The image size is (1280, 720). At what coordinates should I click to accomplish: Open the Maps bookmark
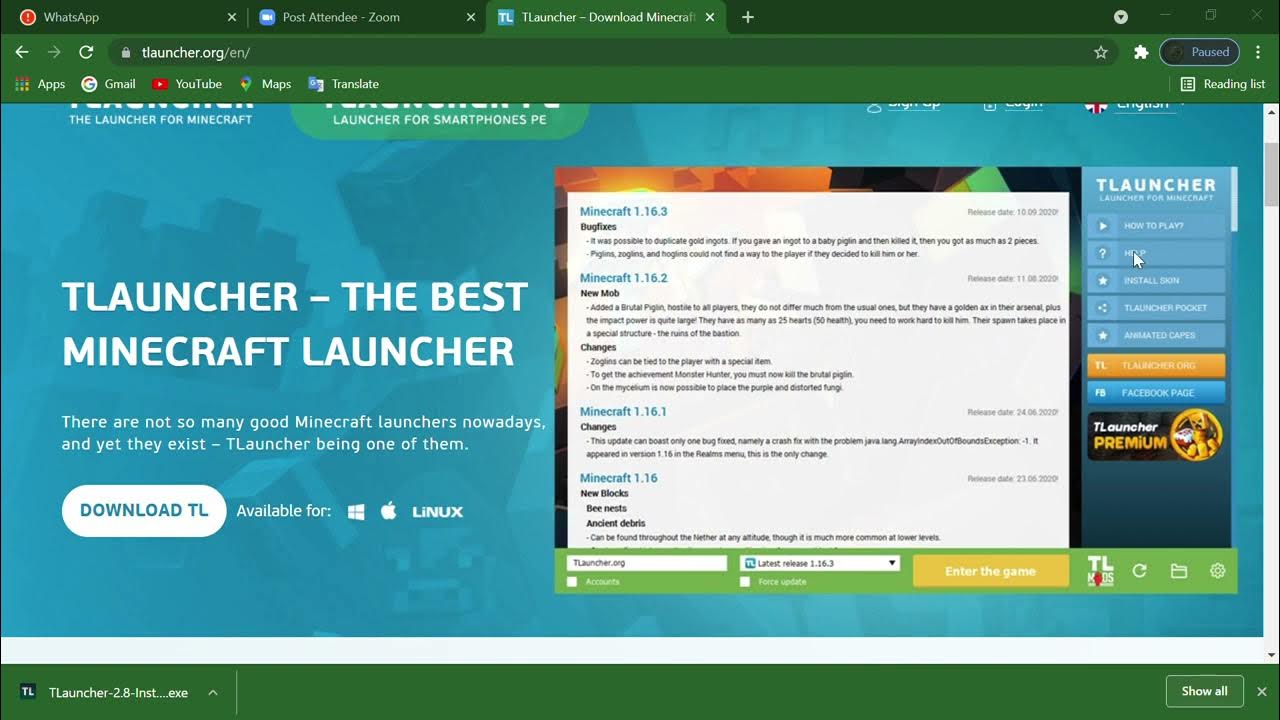pos(265,84)
